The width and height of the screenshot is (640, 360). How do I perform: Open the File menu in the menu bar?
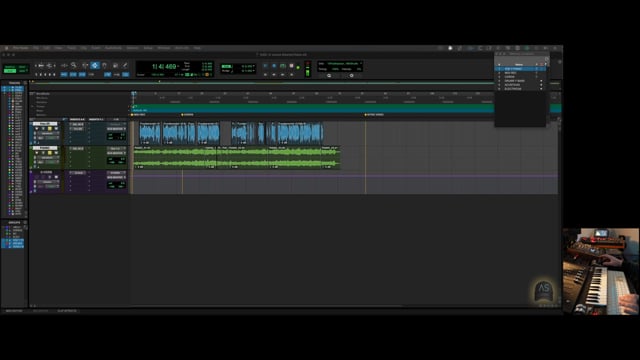tap(36, 48)
